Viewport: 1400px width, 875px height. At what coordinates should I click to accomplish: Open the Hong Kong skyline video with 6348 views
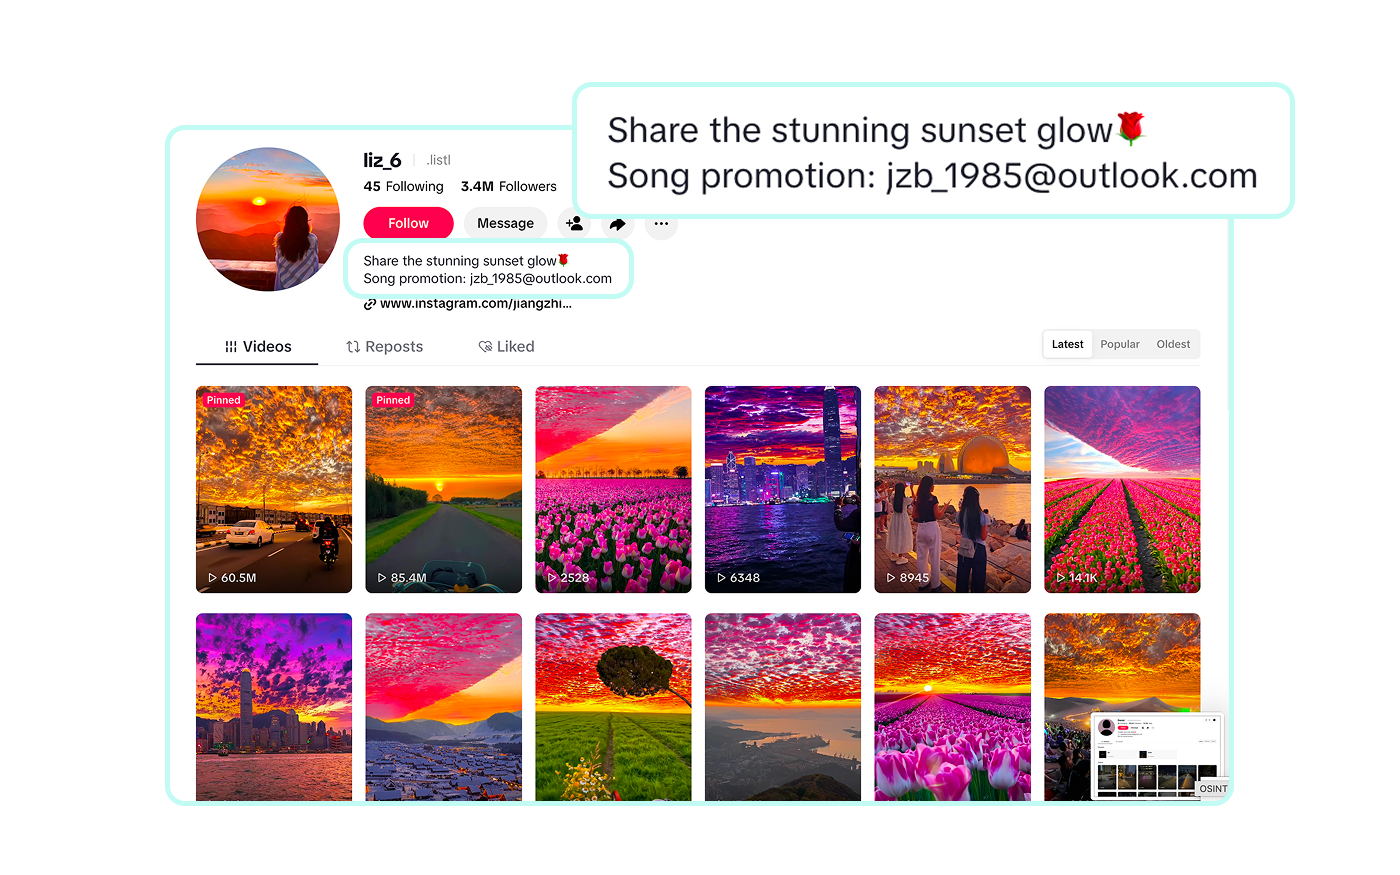(x=783, y=489)
